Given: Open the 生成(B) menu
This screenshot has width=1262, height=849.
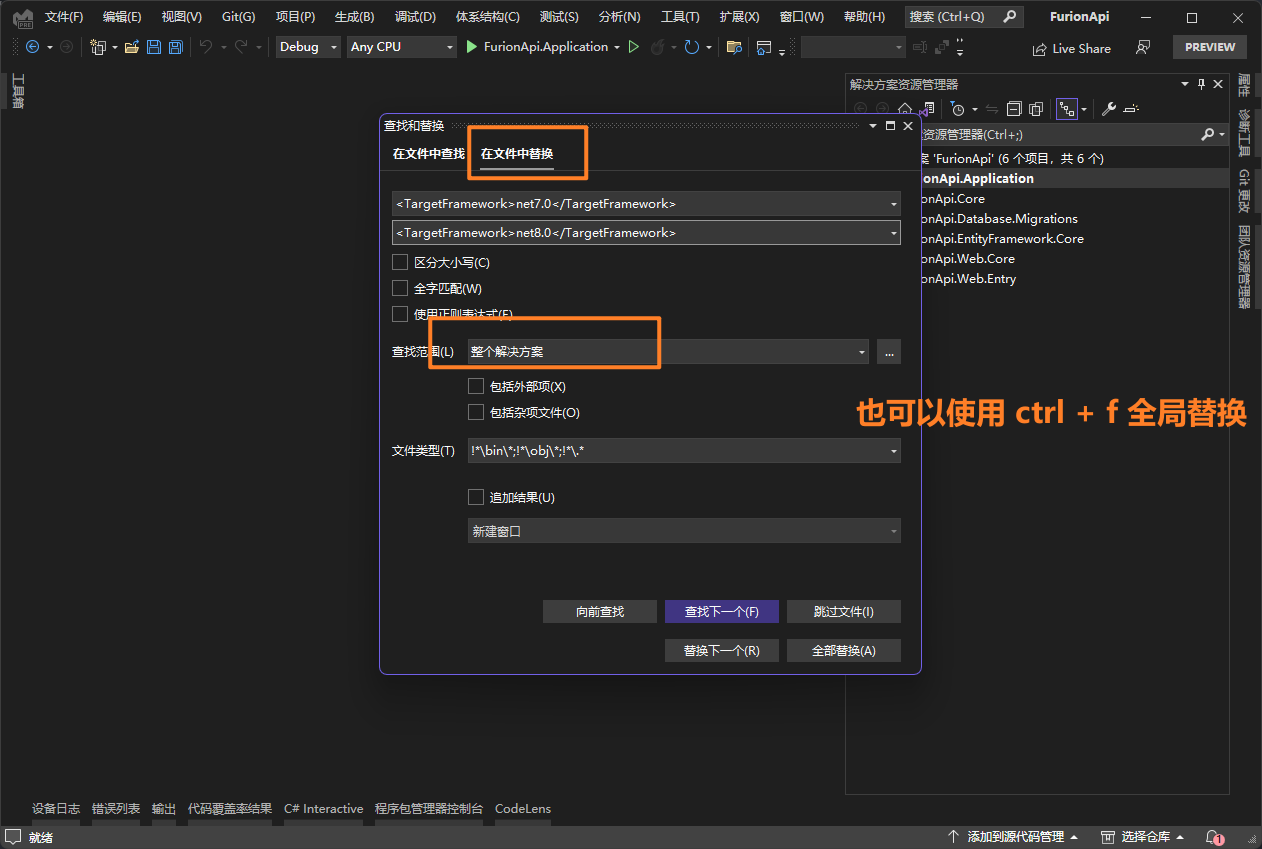Looking at the screenshot, I should pos(354,17).
